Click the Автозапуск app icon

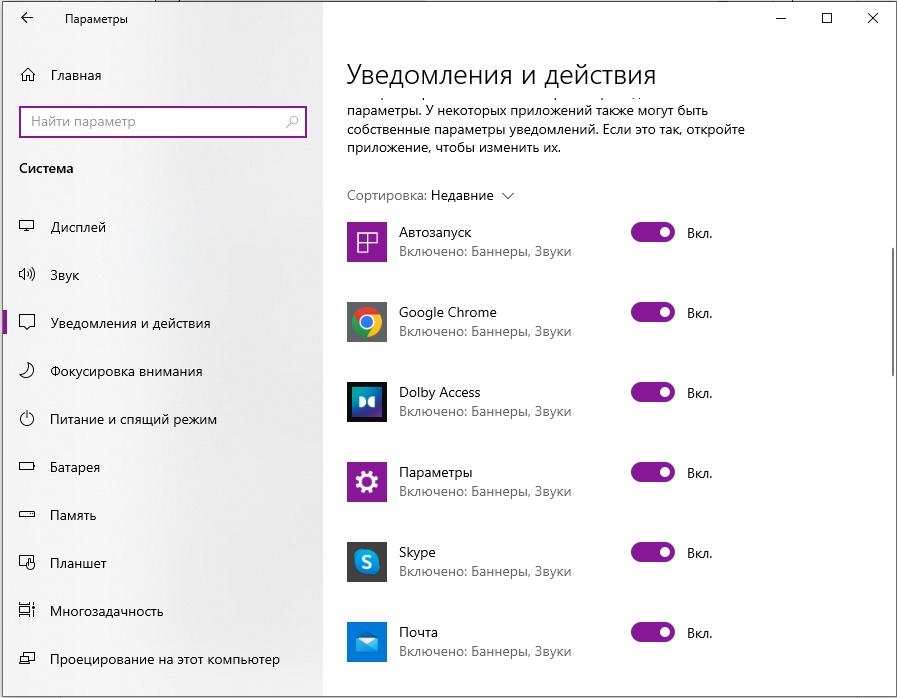[367, 242]
